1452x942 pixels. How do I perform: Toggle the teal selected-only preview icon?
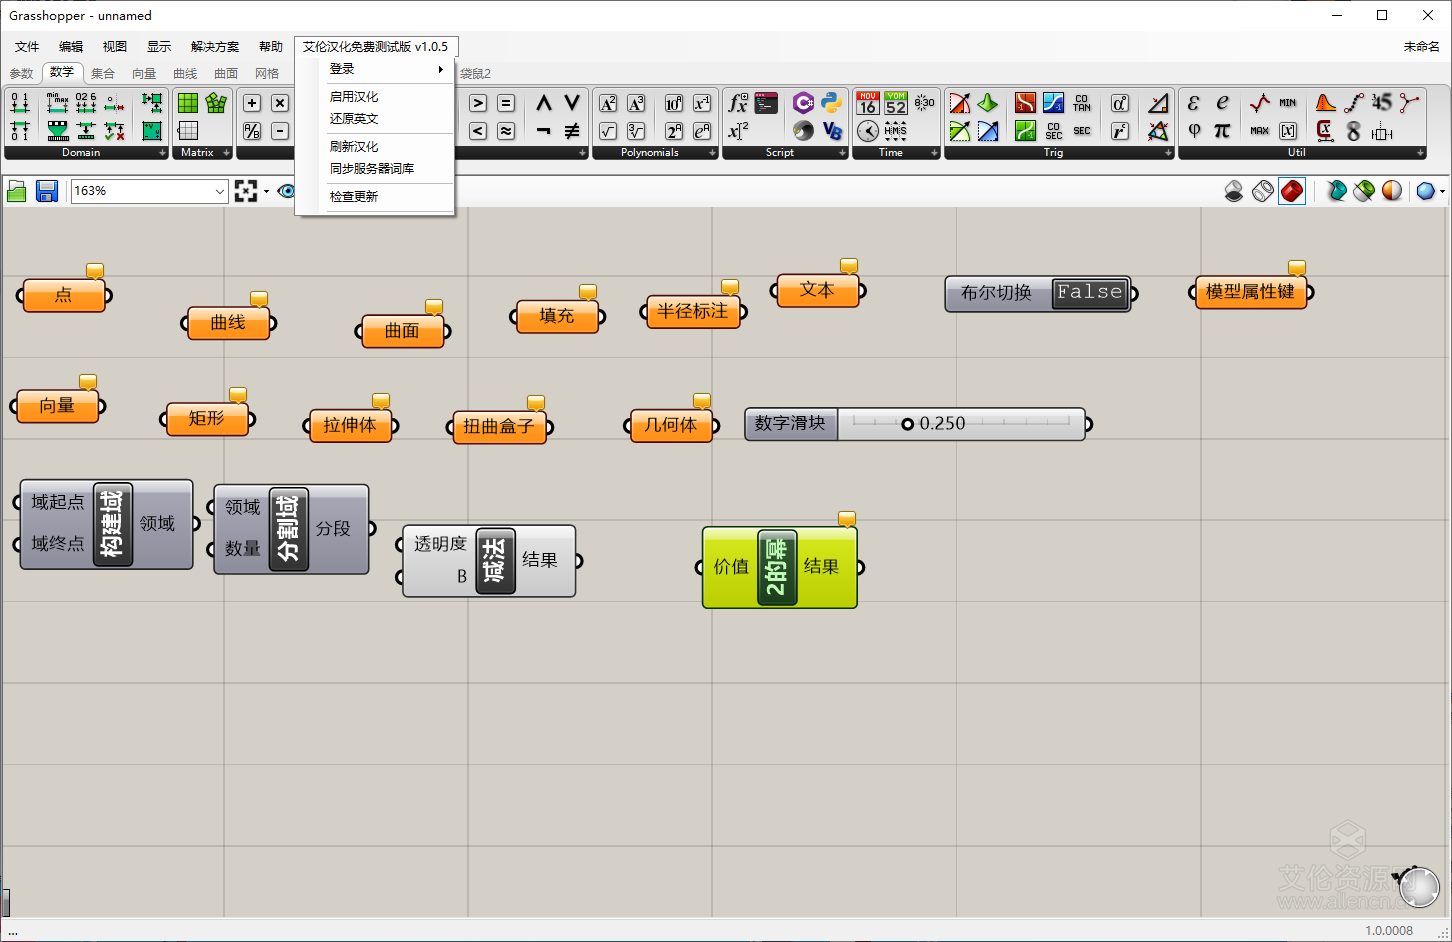pos(1337,191)
